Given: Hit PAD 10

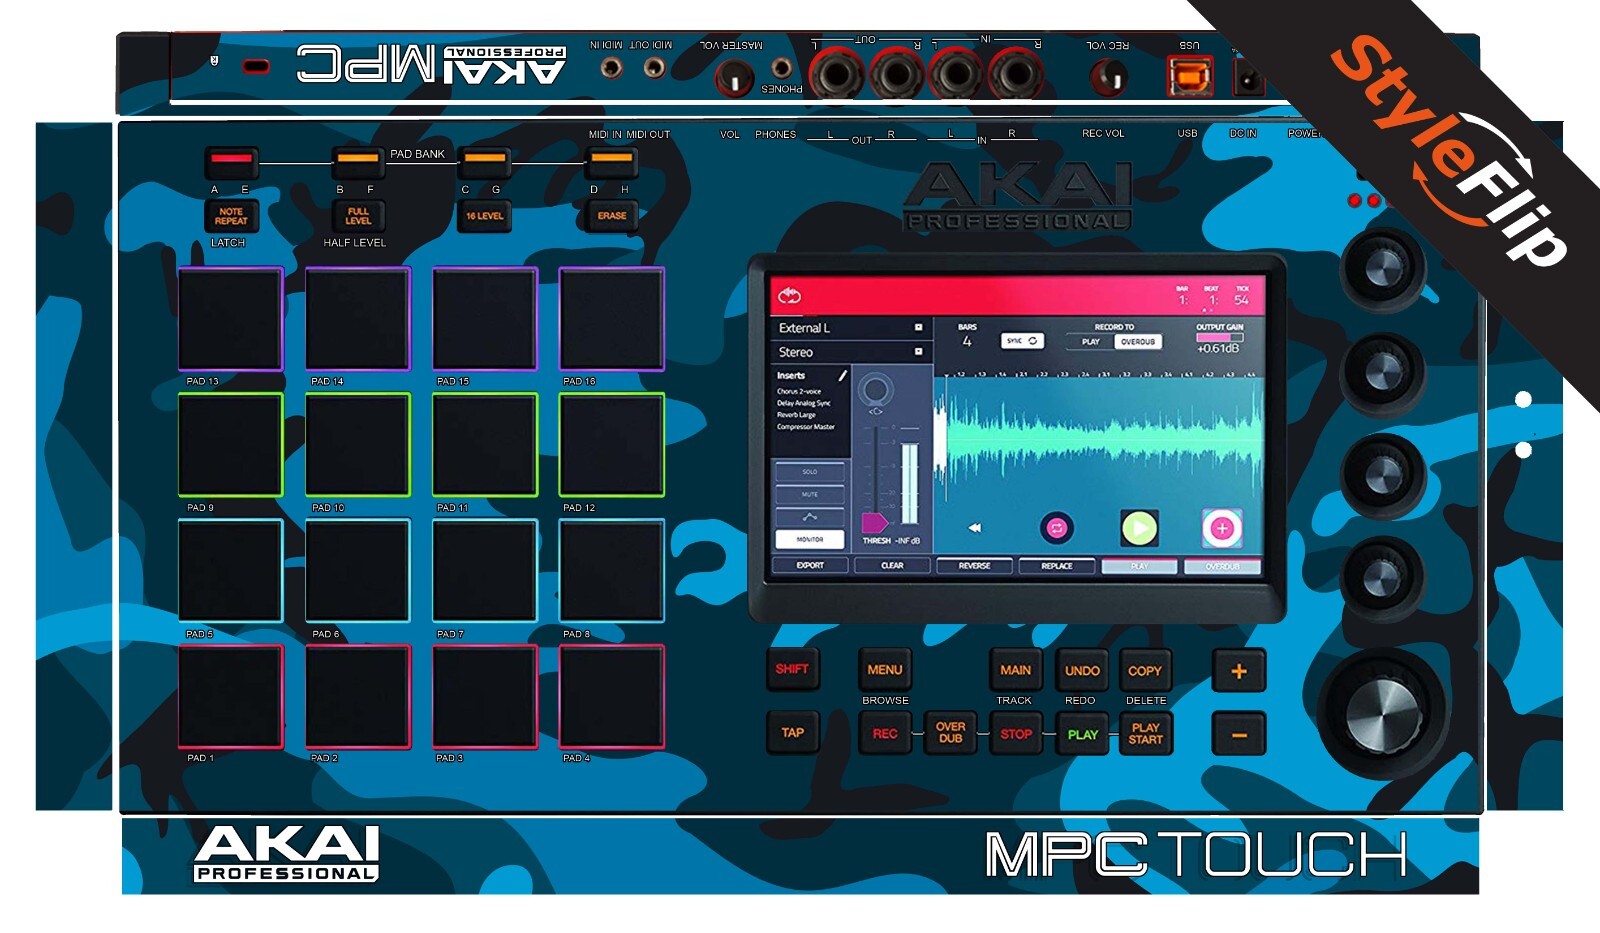Looking at the screenshot, I should (358, 445).
